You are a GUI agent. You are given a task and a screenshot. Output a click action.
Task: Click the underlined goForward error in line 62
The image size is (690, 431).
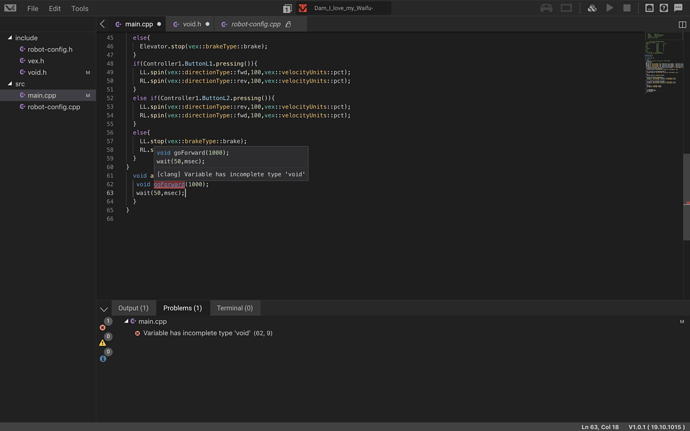(x=169, y=184)
